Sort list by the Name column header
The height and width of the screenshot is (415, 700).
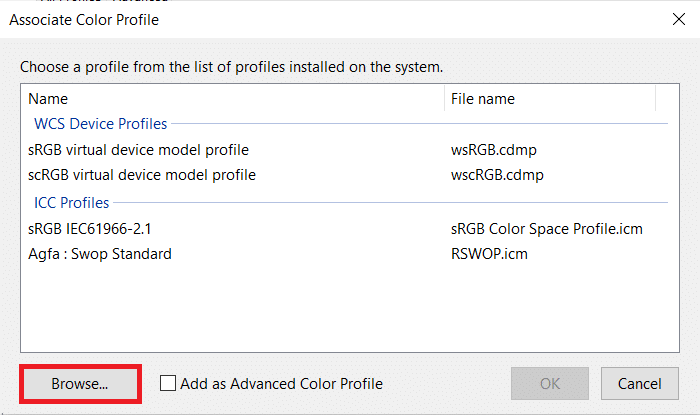point(230,99)
